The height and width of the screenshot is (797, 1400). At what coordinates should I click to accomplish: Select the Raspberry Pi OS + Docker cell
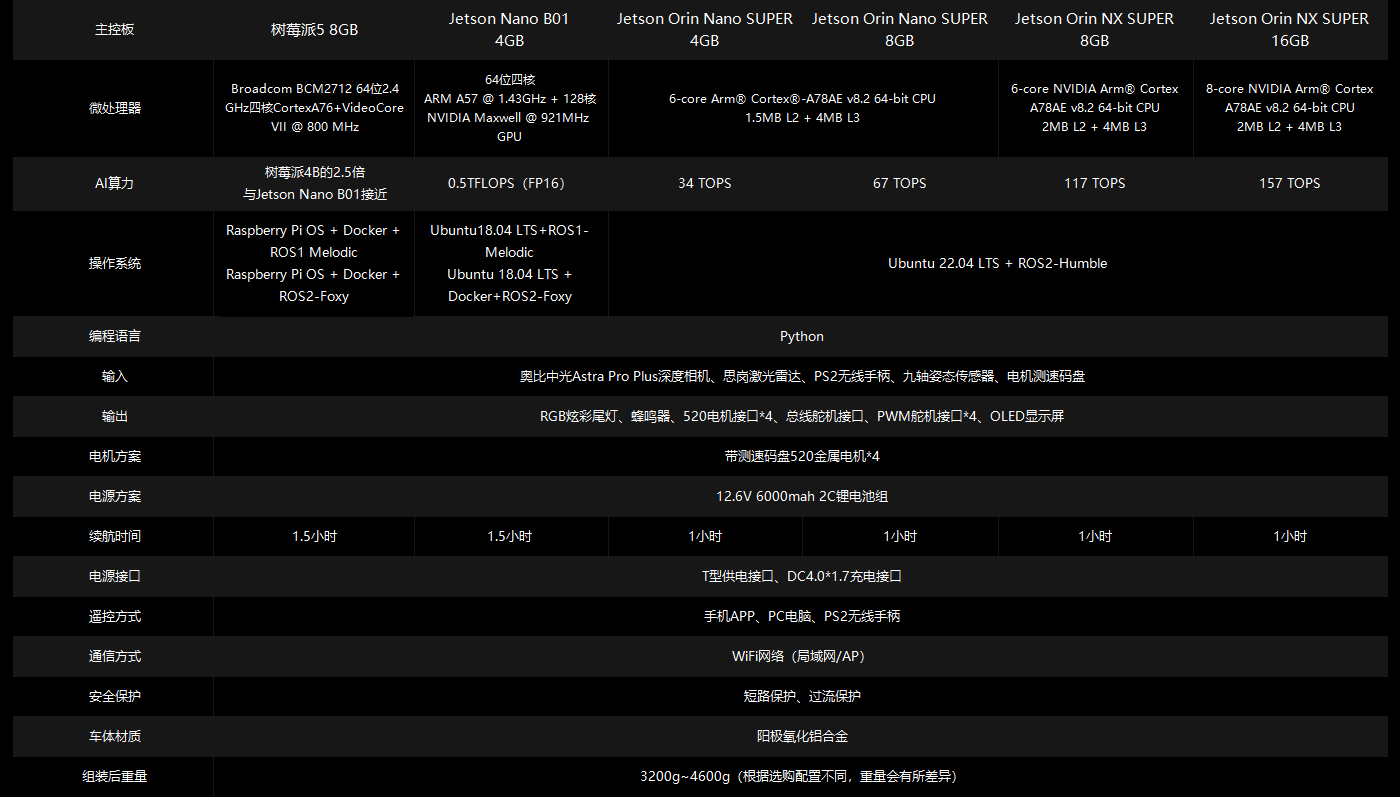point(314,263)
